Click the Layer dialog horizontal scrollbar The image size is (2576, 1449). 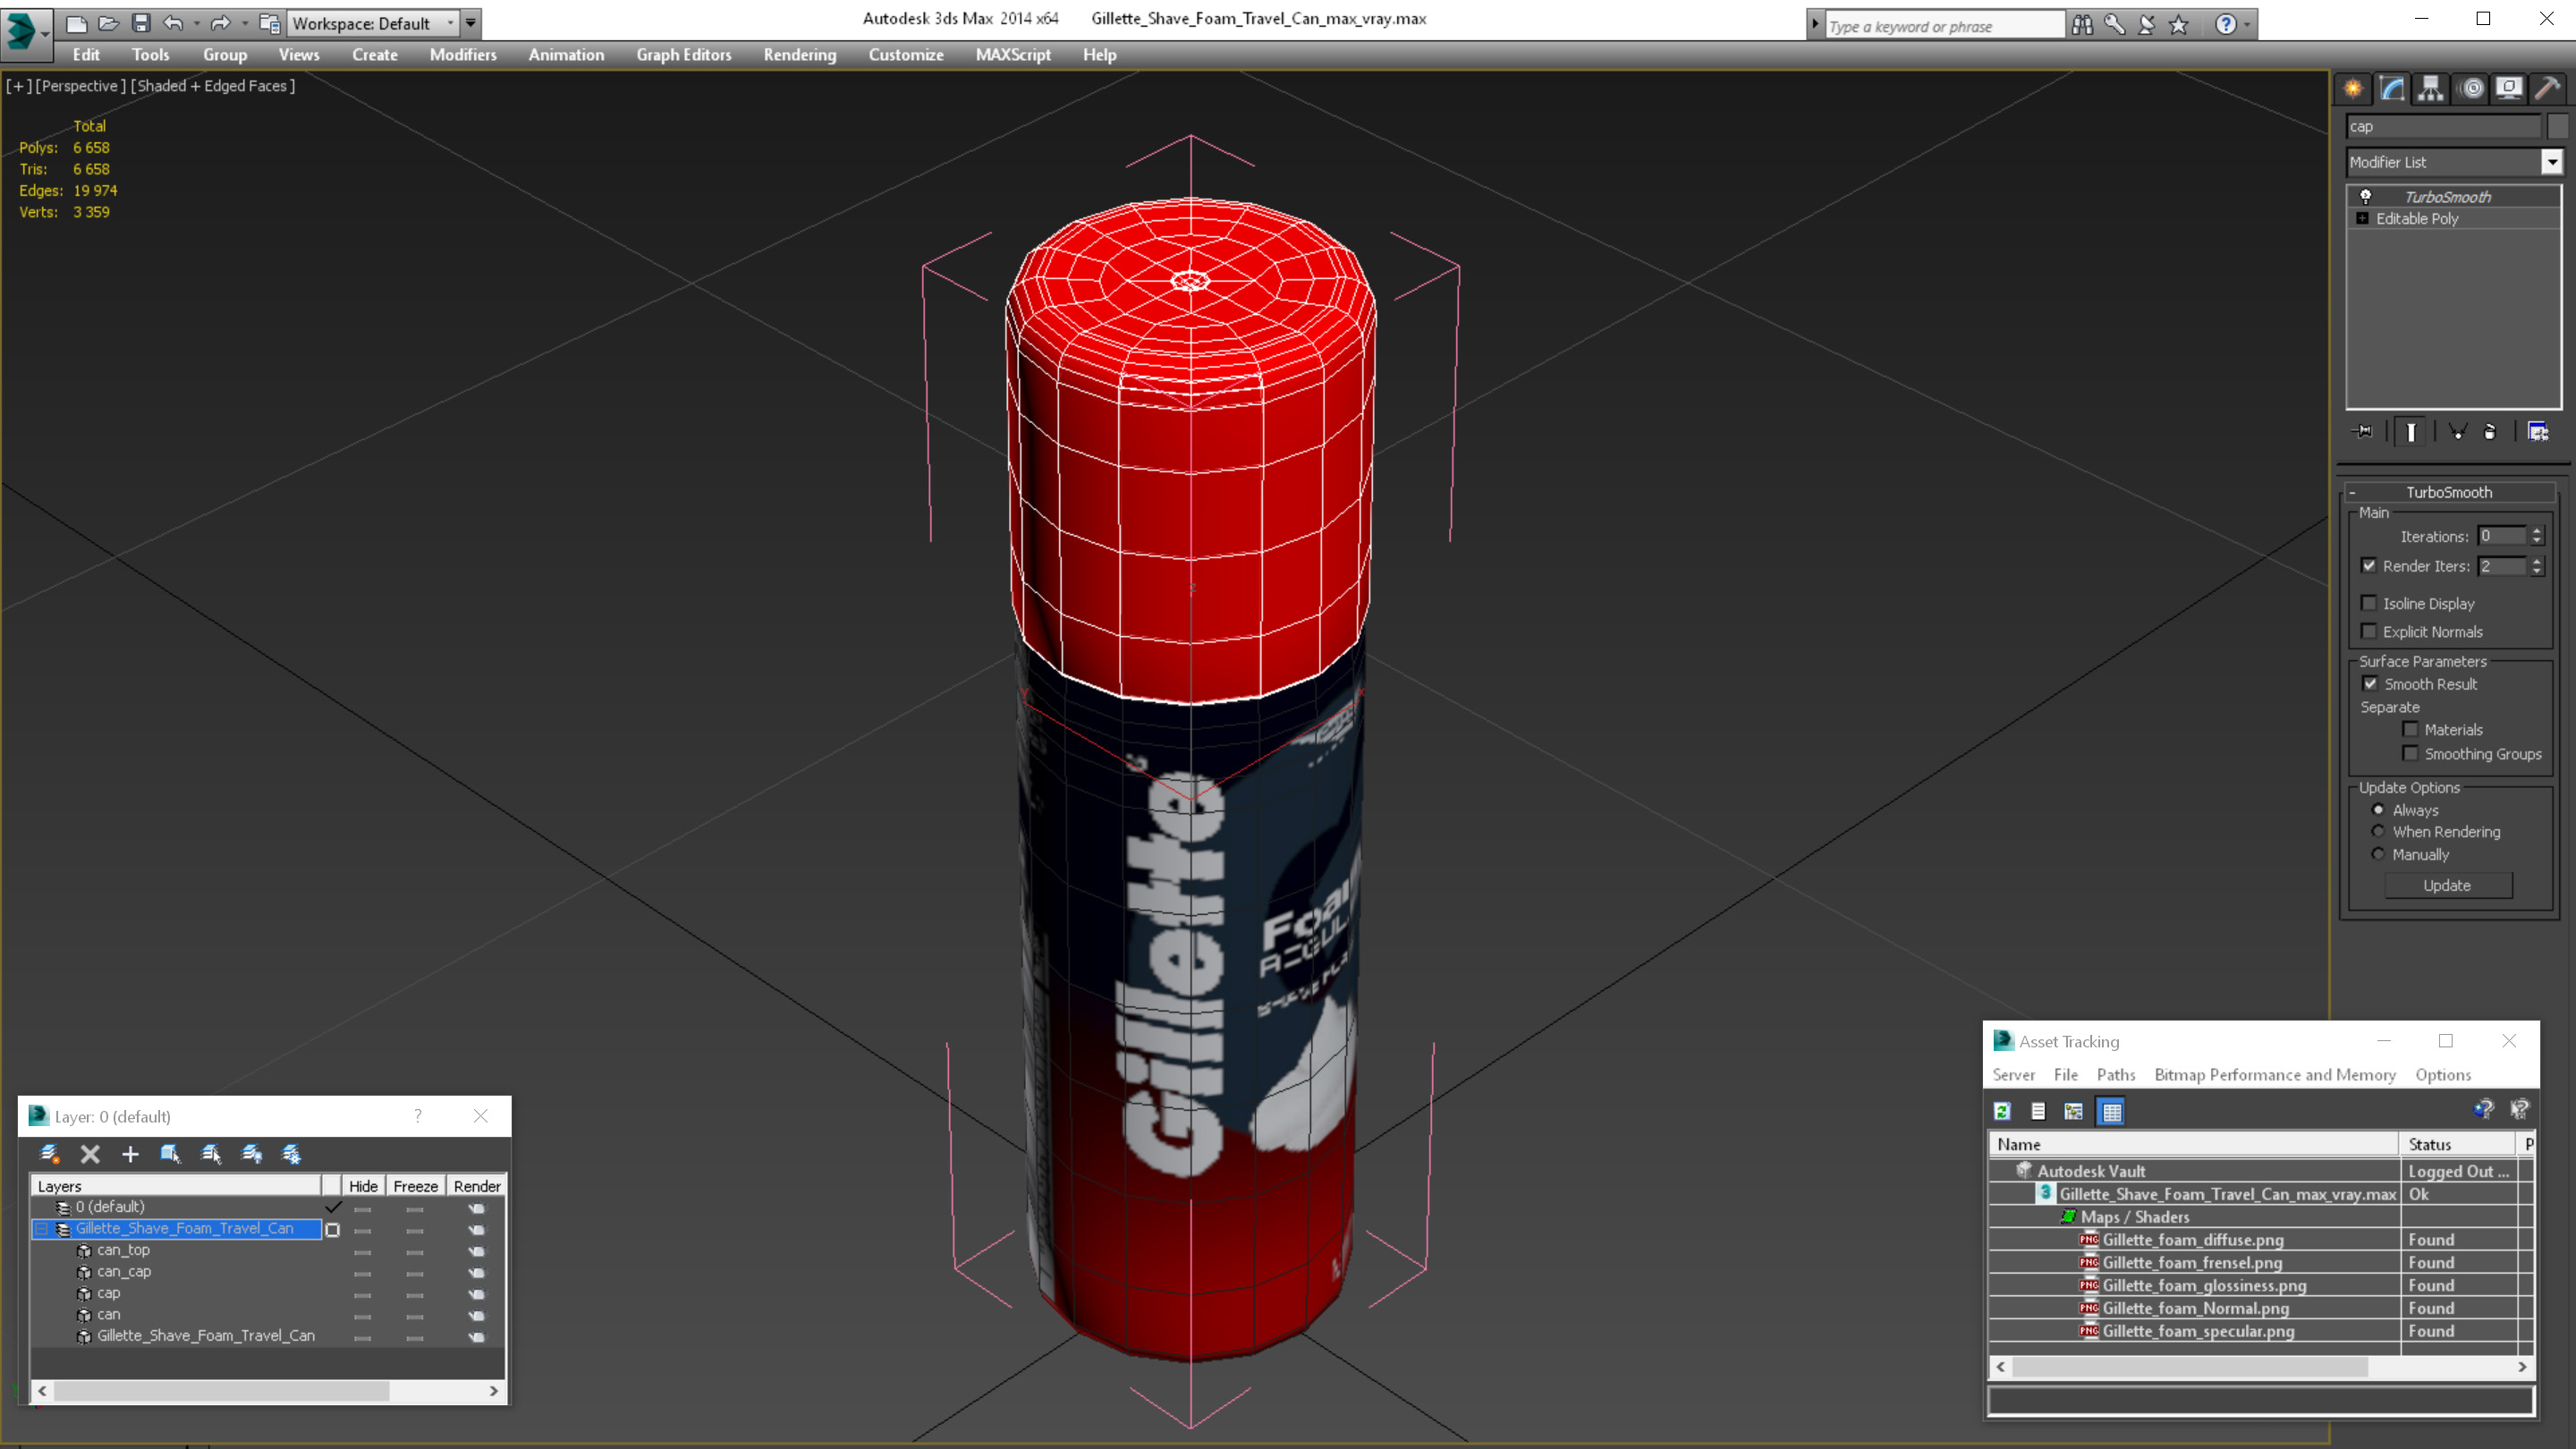tap(268, 1391)
